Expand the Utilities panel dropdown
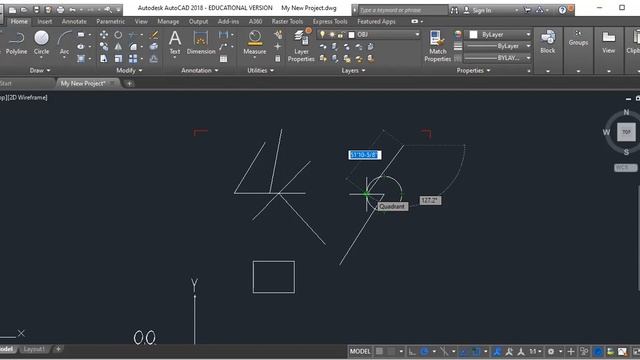640x360 pixels. click(x=260, y=70)
